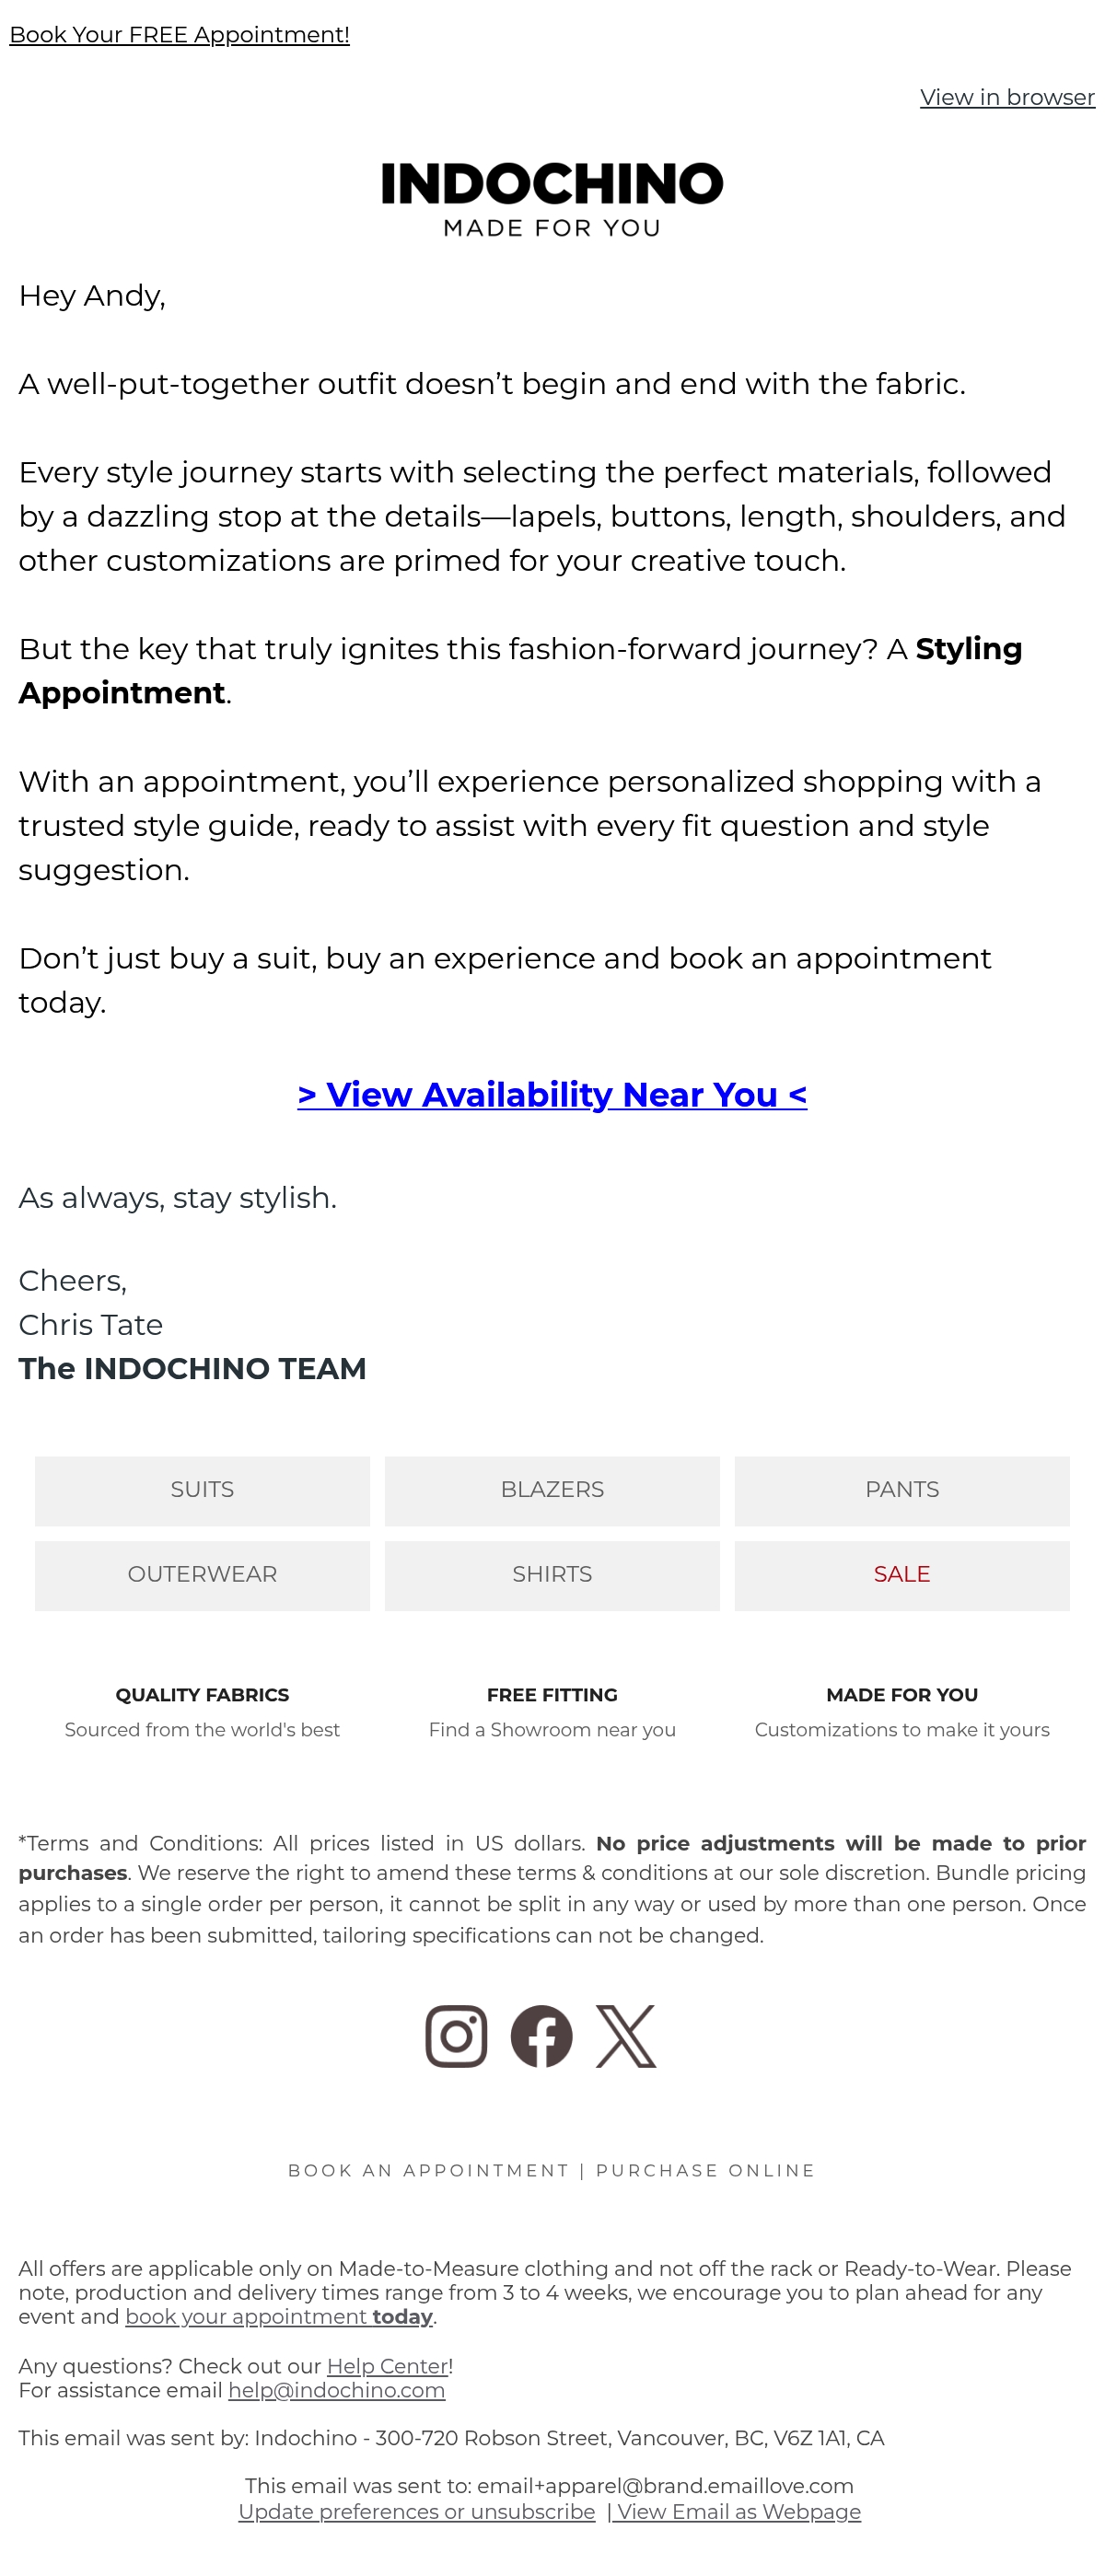Click BOOK AN APPOINTMENT footer link
The width and height of the screenshot is (1105, 2576).
tap(428, 2170)
